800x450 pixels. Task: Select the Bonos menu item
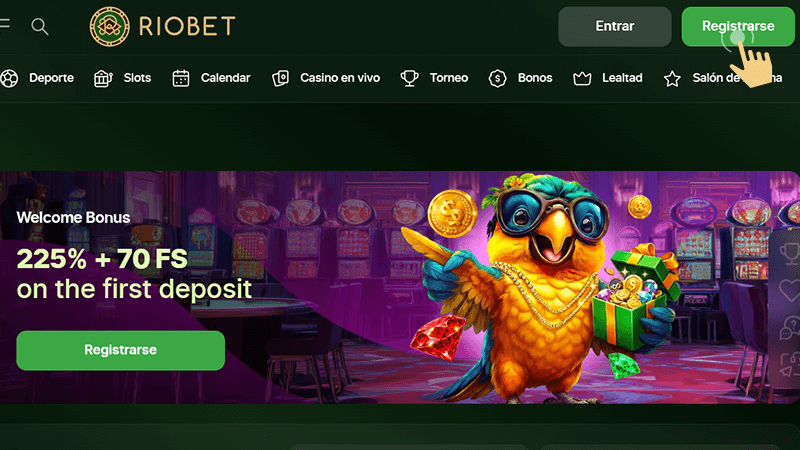point(535,78)
